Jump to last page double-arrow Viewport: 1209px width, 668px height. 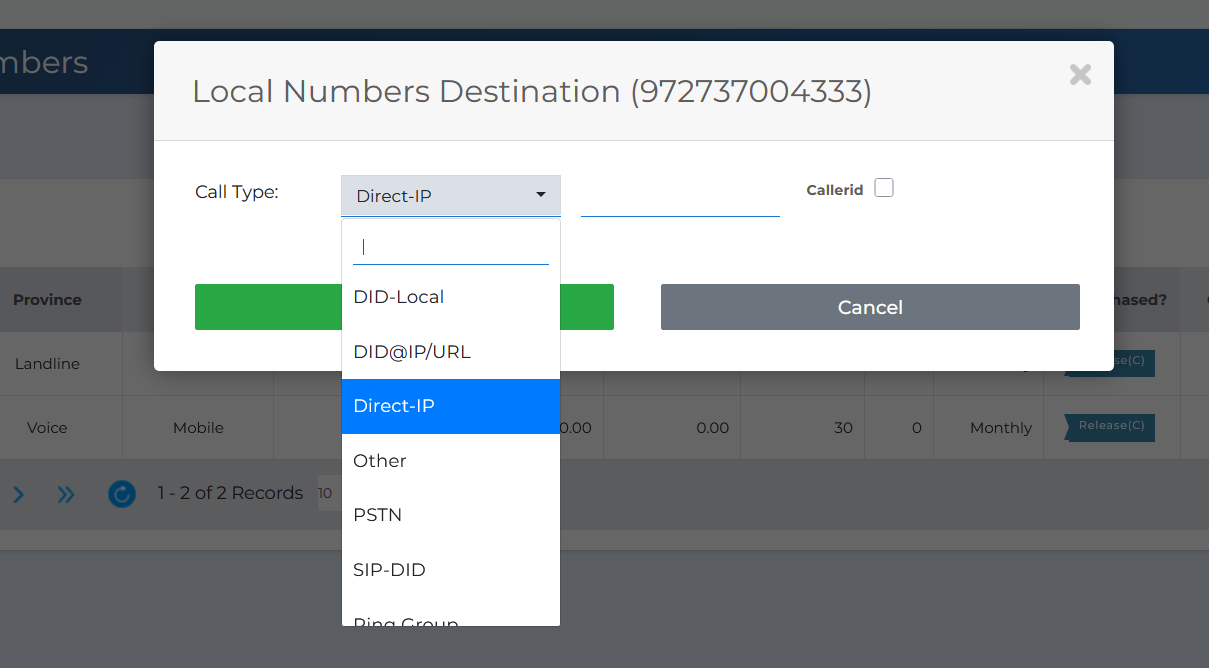coord(66,493)
